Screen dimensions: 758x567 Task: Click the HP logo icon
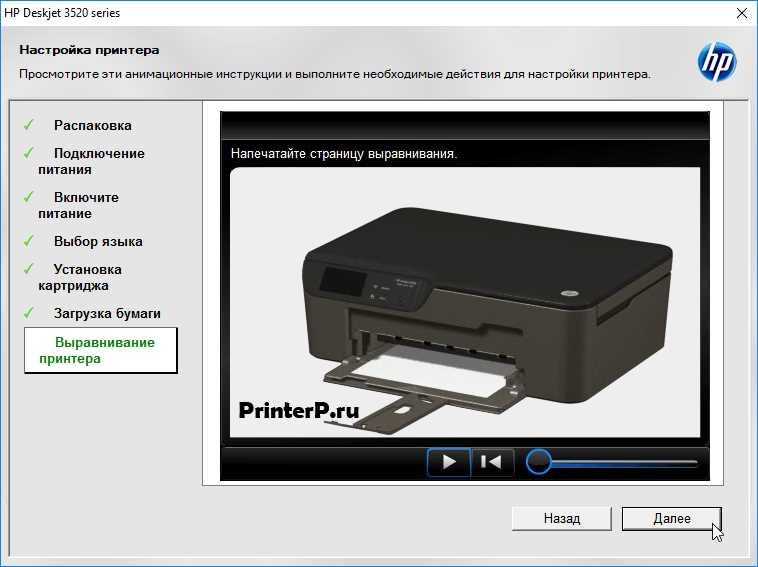click(x=716, y=62)
